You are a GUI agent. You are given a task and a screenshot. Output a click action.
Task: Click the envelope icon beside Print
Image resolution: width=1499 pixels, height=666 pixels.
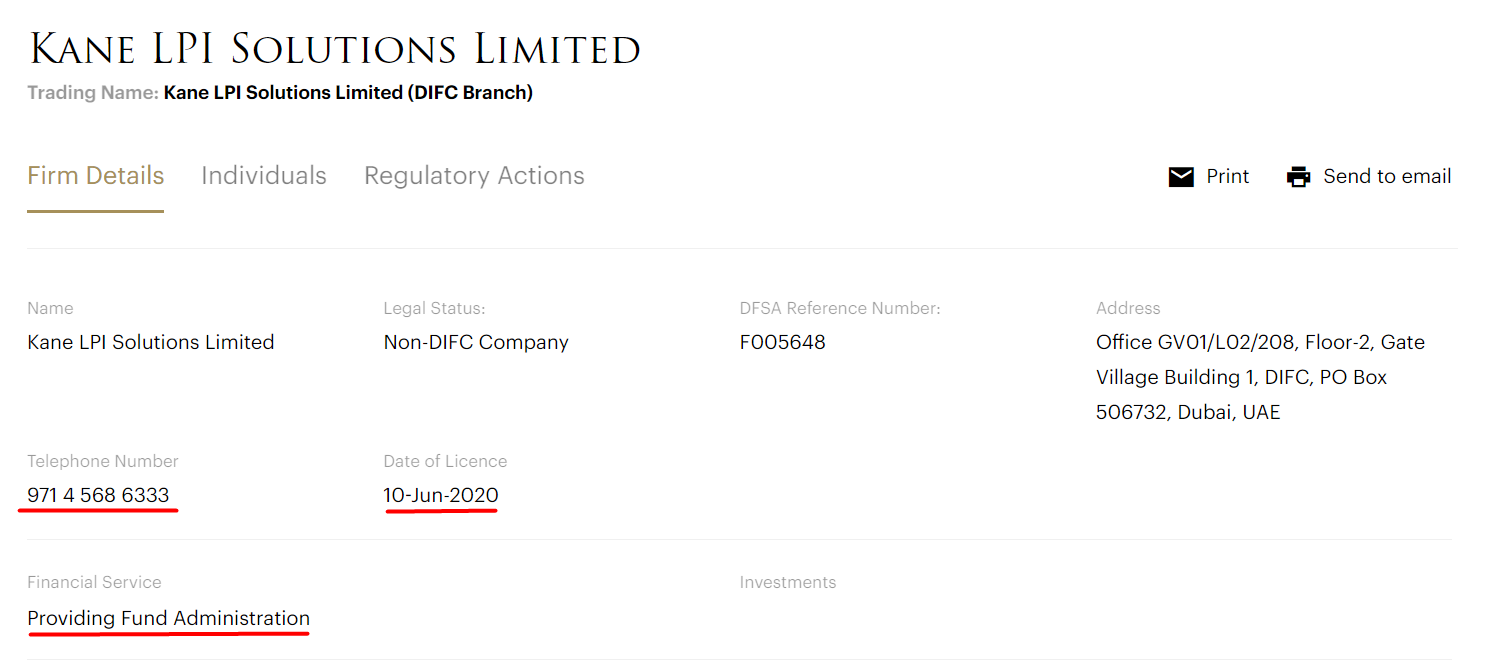pos(1181,177)
